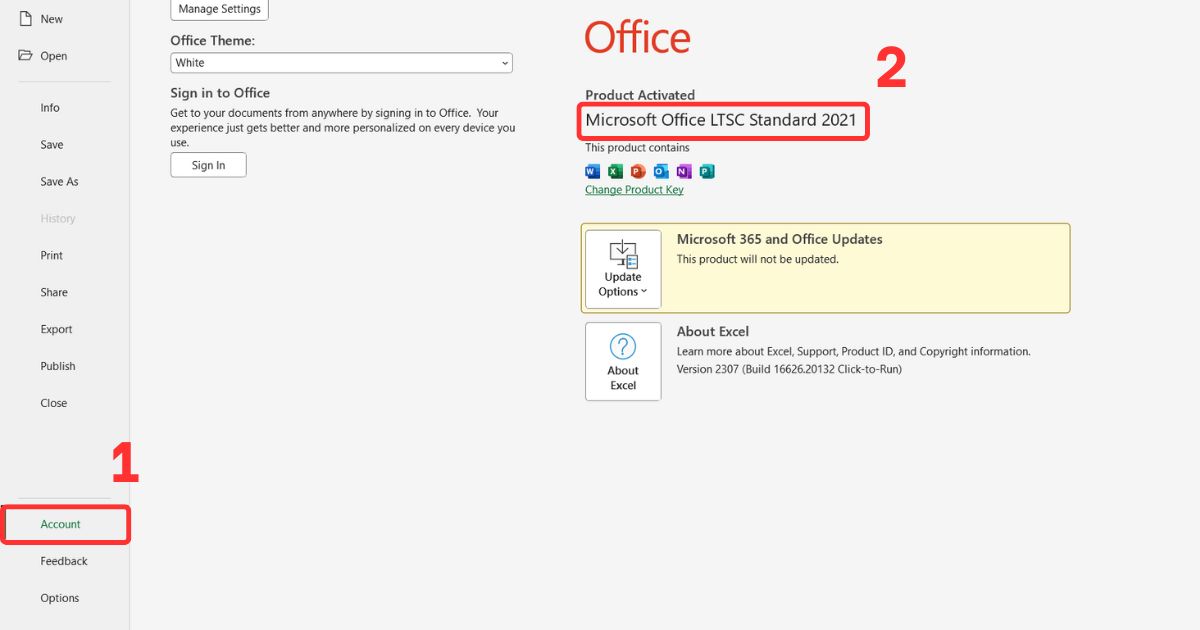Click the OneNote app icon under product contains
Viewport: 1200px width, 630px height.
pyautogui.click(x=684, y=171)
